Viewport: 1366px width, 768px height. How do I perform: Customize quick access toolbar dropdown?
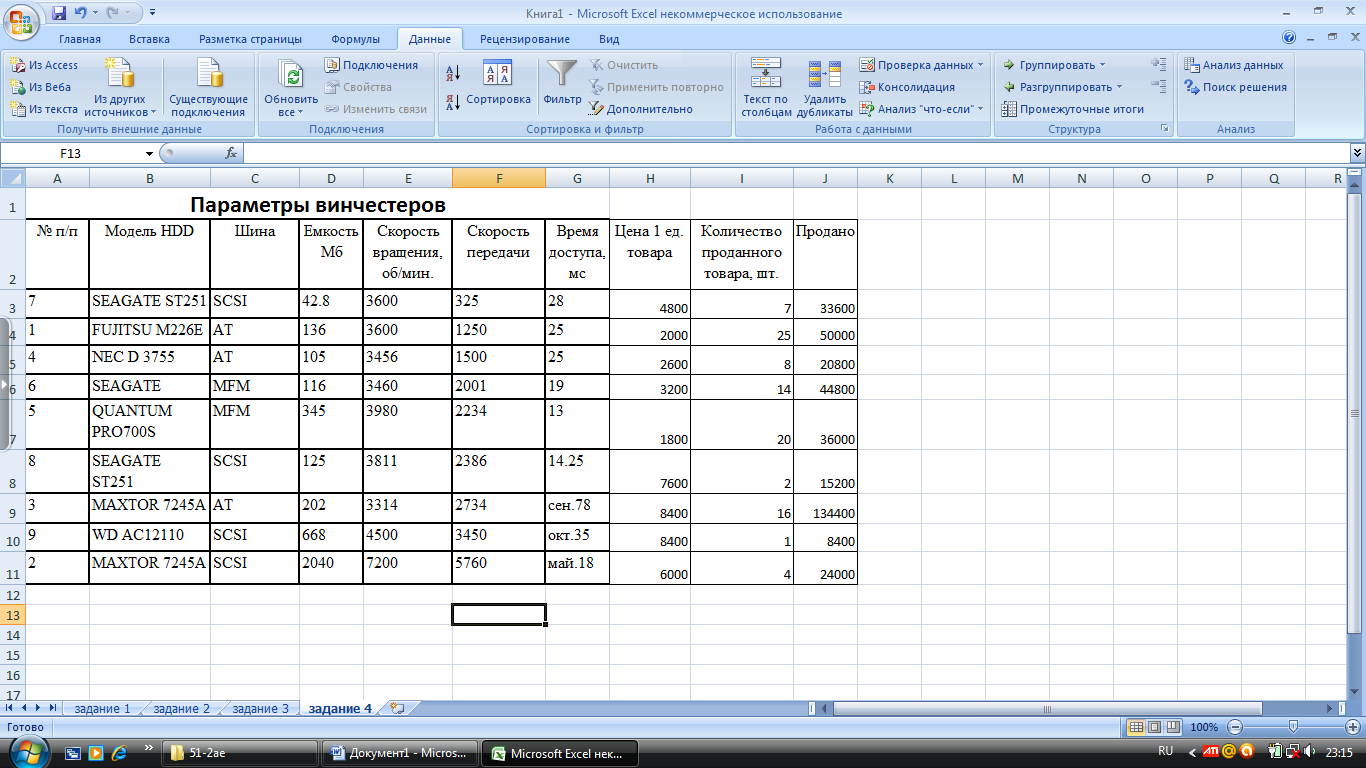pos(152,14)
